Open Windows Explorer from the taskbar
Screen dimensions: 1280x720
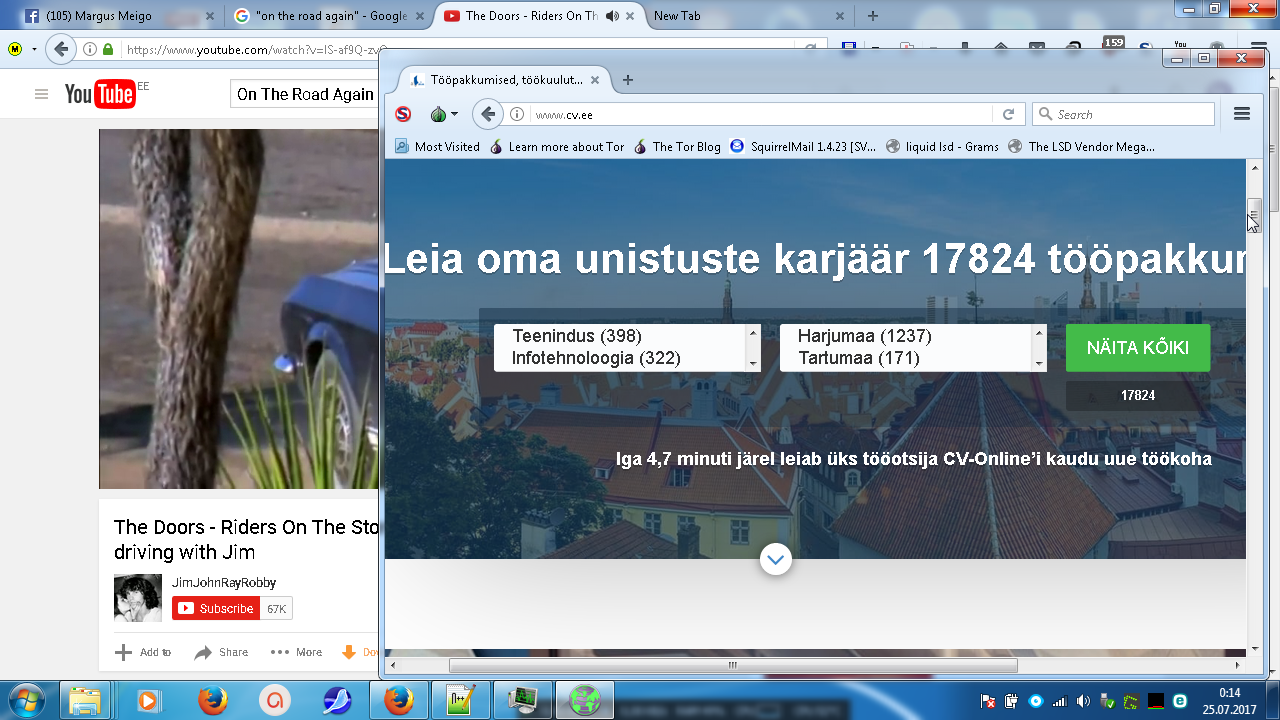click(x=85, y=701)
